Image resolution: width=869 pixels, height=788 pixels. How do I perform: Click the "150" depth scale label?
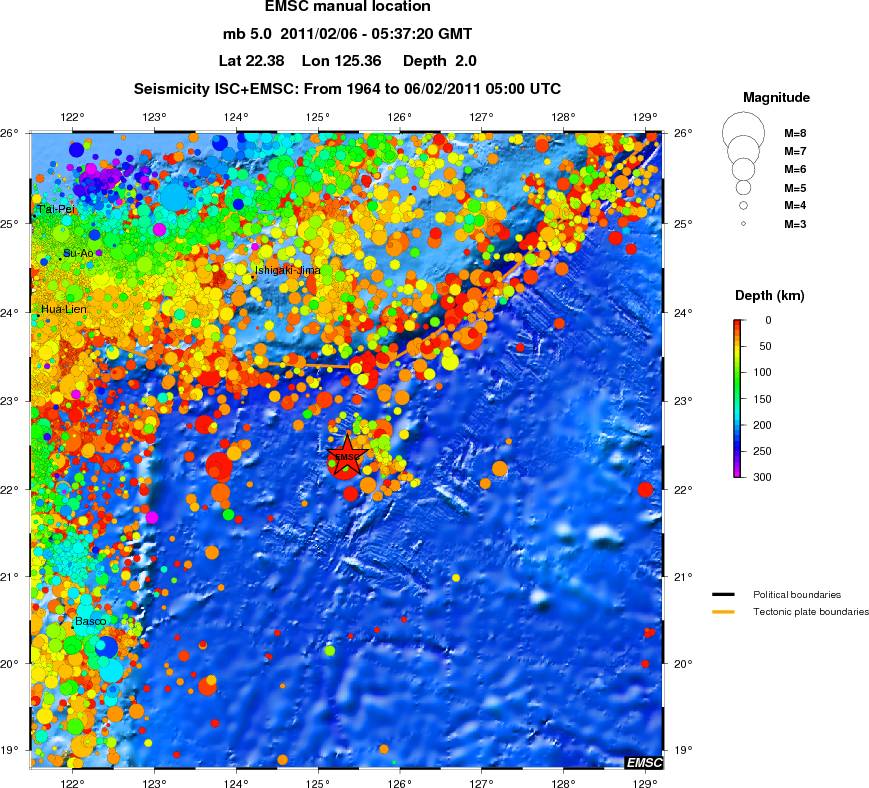point(762,399)
